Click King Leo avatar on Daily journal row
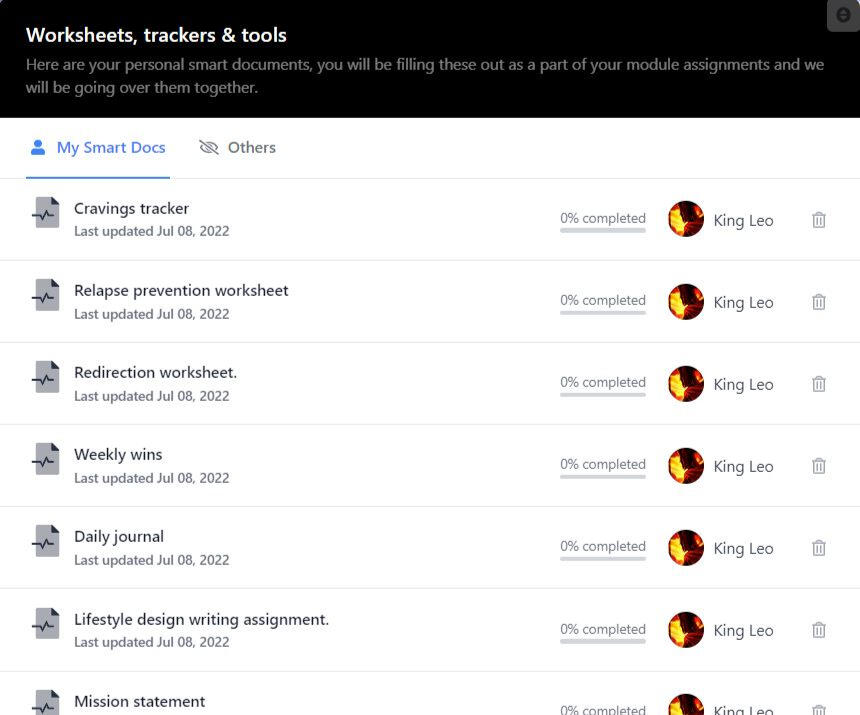 pyautogui.click(x=686, y=547)
